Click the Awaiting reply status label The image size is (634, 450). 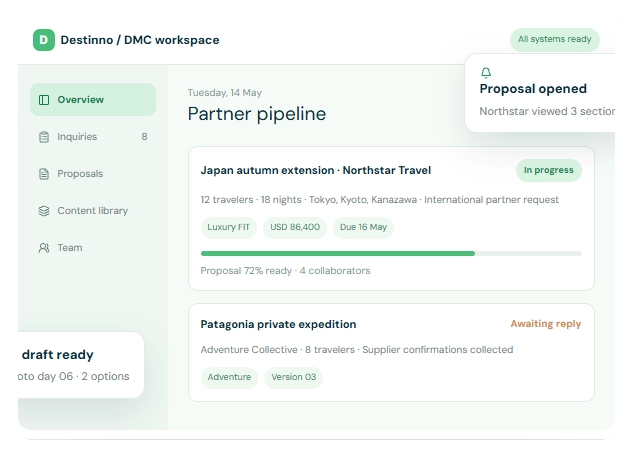click(545, 324)
